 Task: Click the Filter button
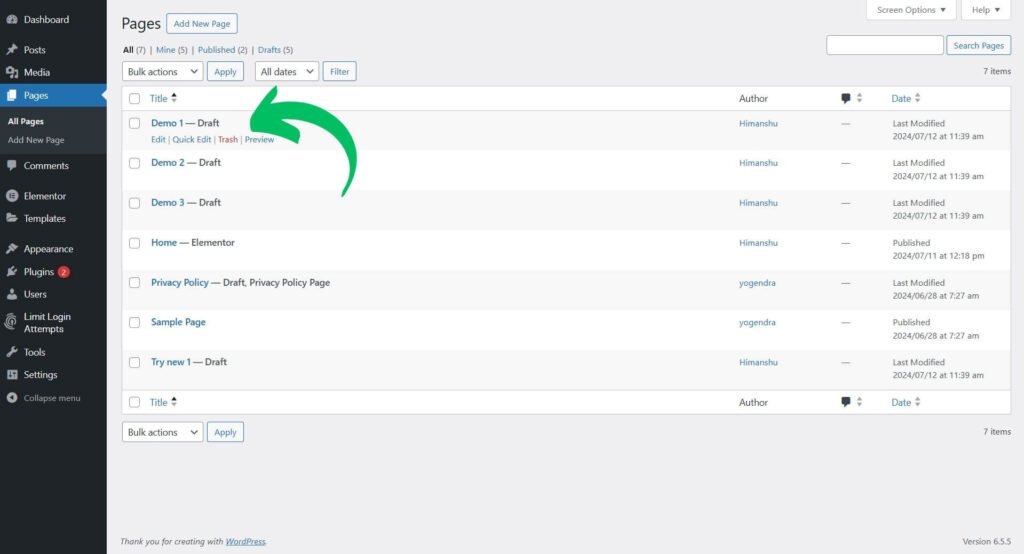pyautogui.click(x=340, y=71)
